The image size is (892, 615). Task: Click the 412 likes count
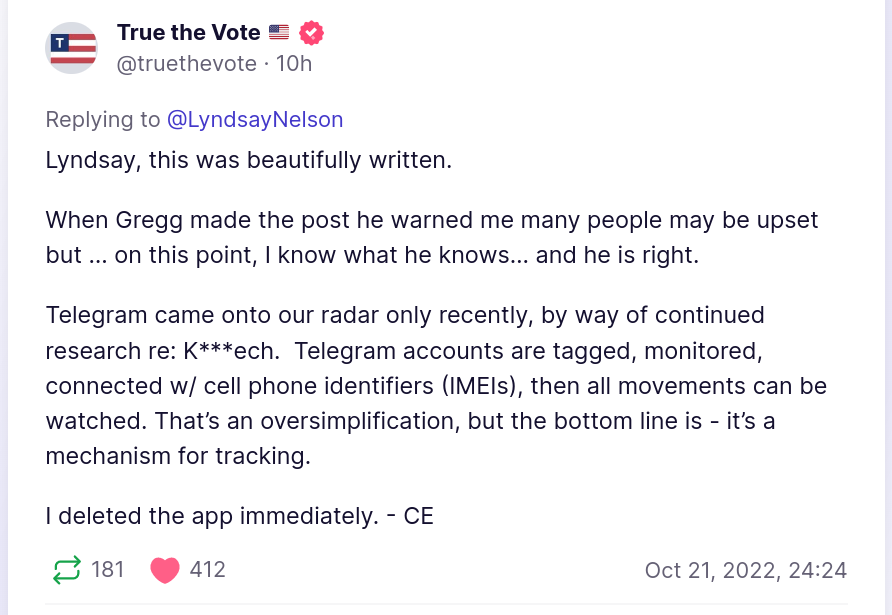pyautogui.click(x=208, y=570)
